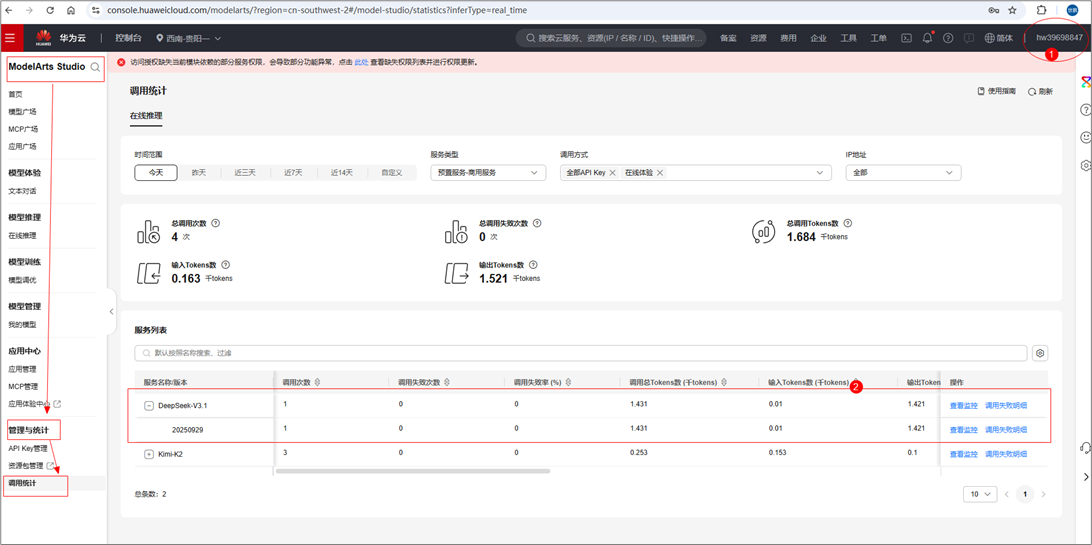Sort table by 调用次数 column

(x=318, y=382)
